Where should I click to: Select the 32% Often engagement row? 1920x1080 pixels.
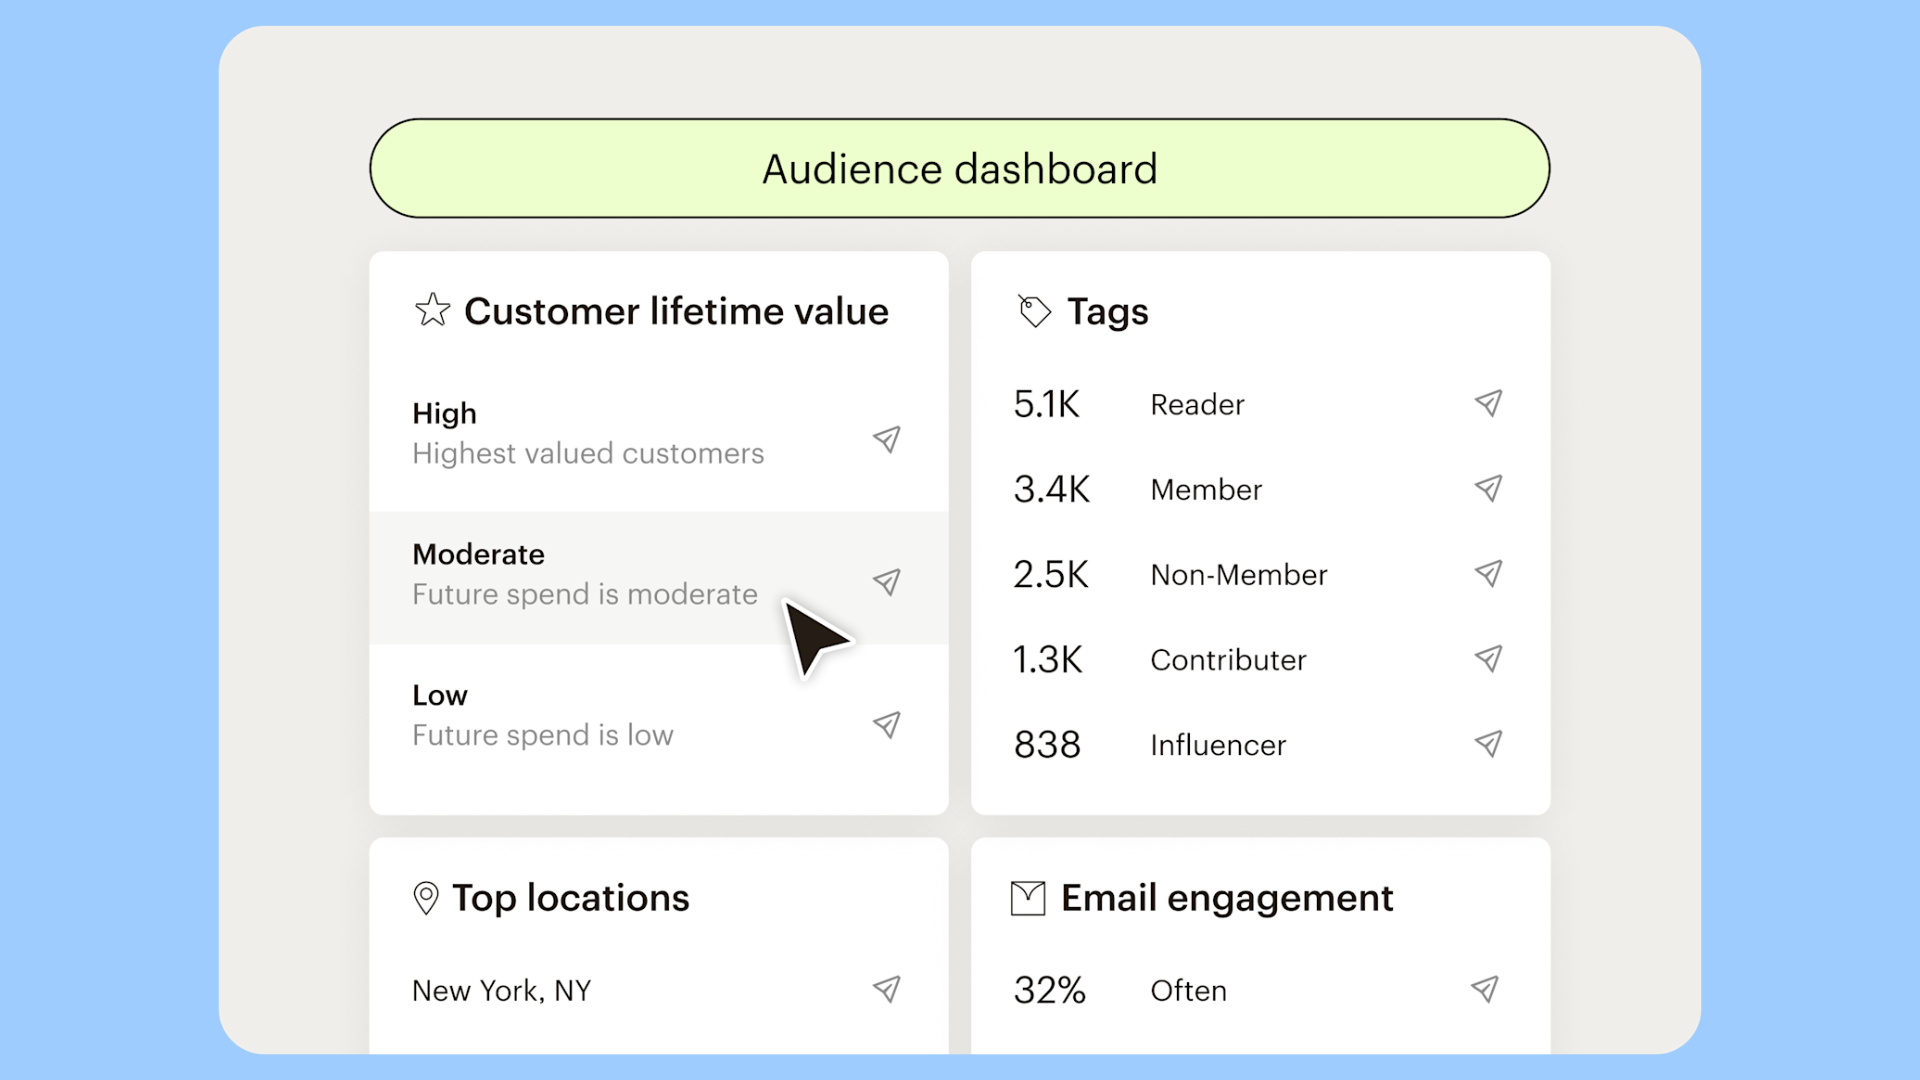[1150, 989]
